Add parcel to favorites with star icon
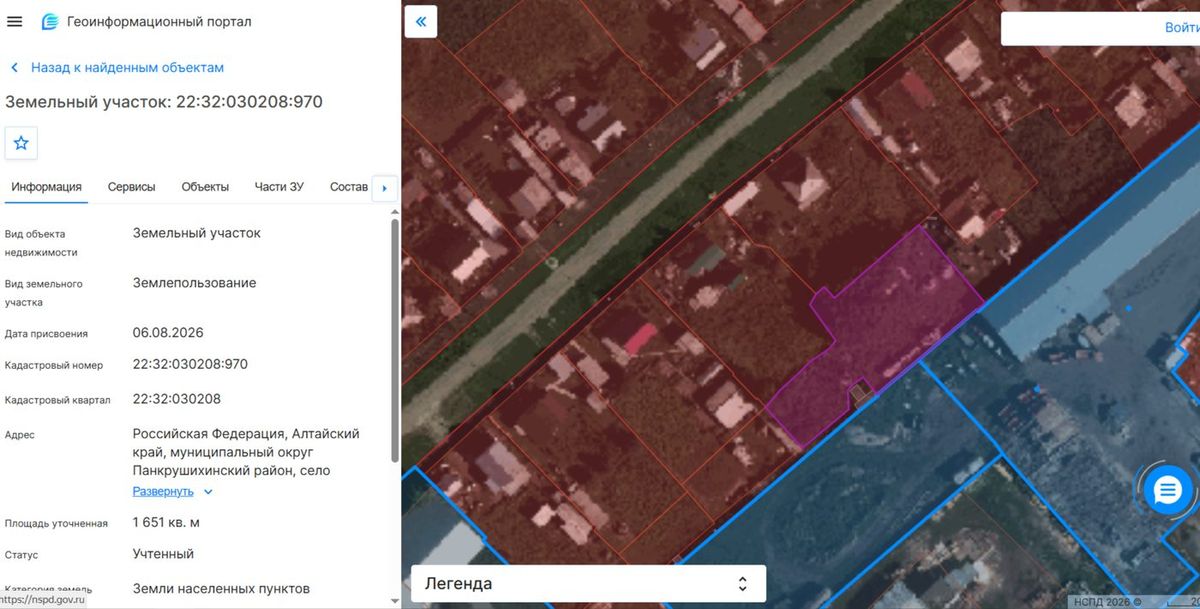Viewport: 1200px width, 609px height. click(x=21, y=143)
